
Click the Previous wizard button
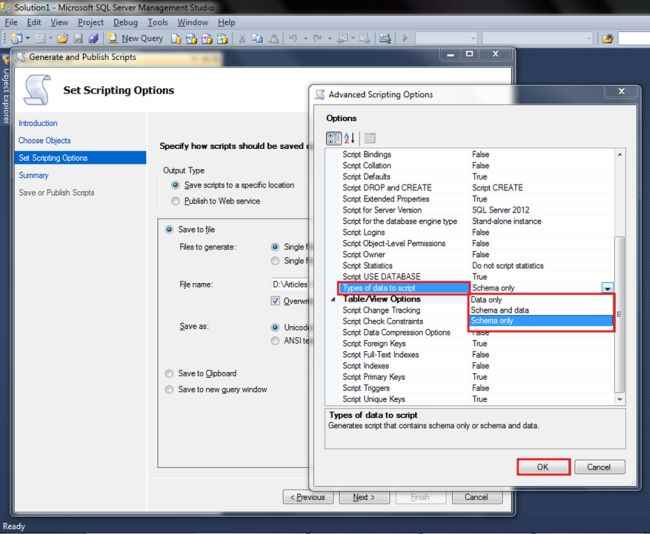point(308,497)
